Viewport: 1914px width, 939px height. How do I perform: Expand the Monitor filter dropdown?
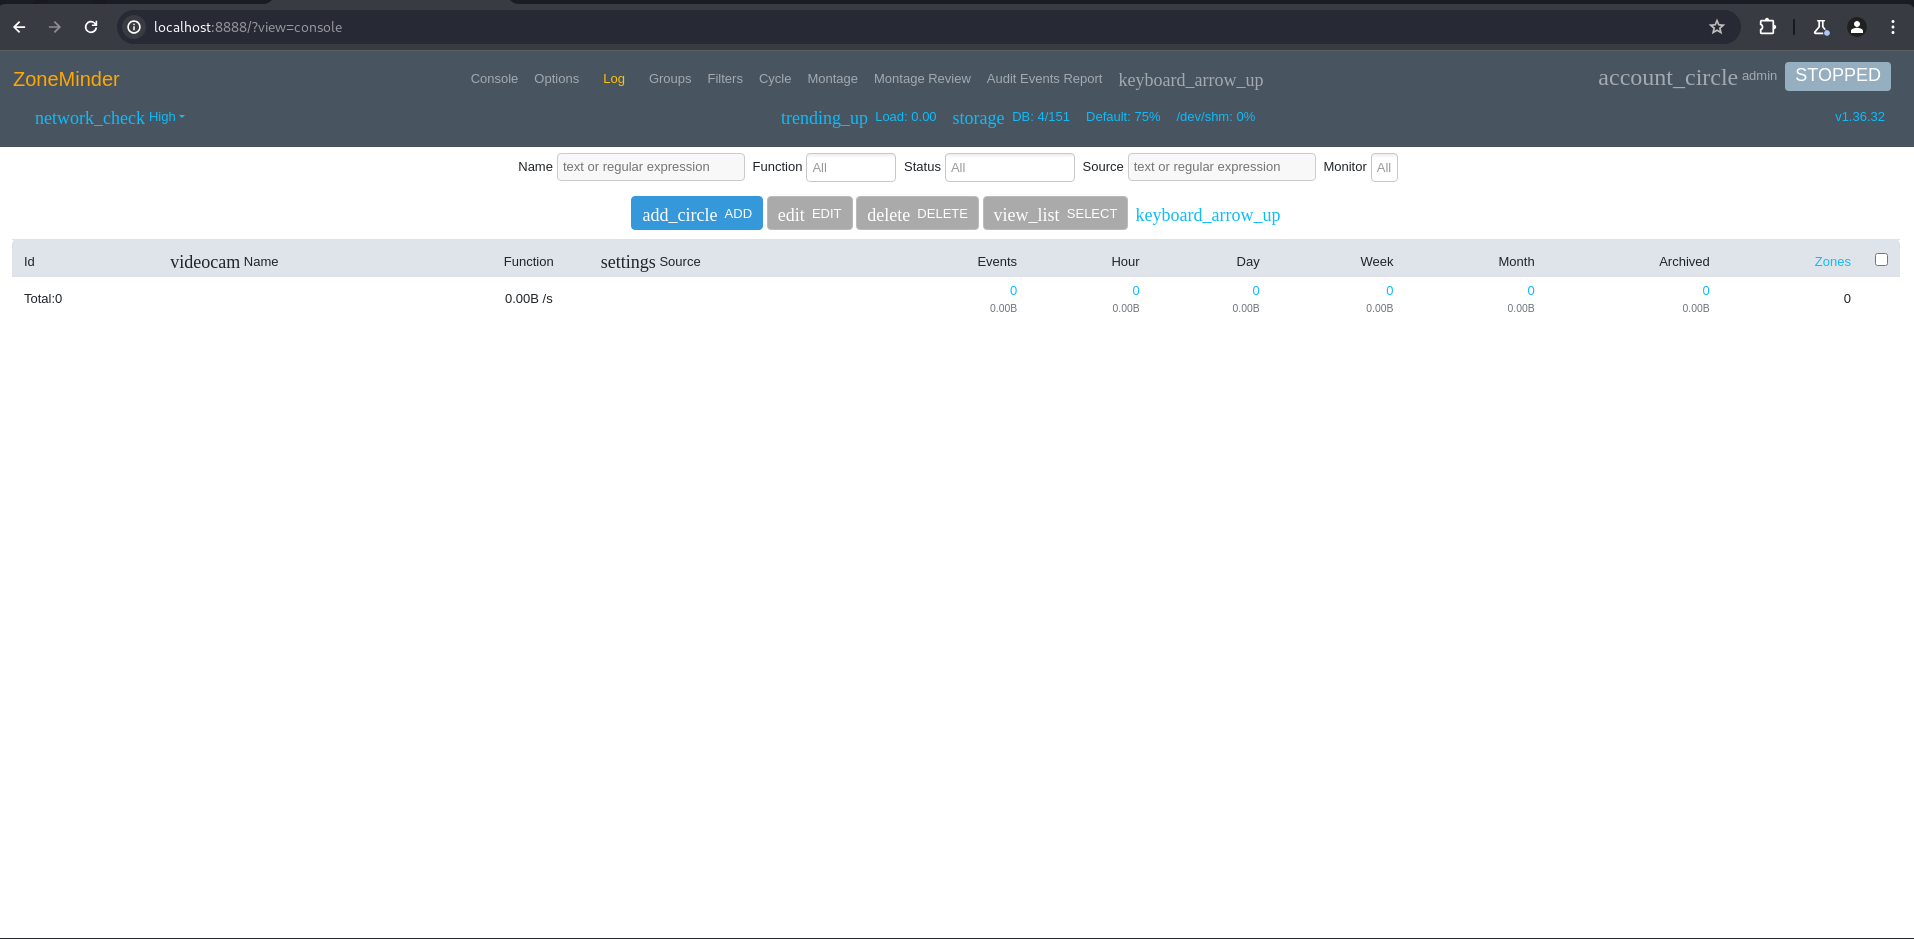(x=1383, y=167)
